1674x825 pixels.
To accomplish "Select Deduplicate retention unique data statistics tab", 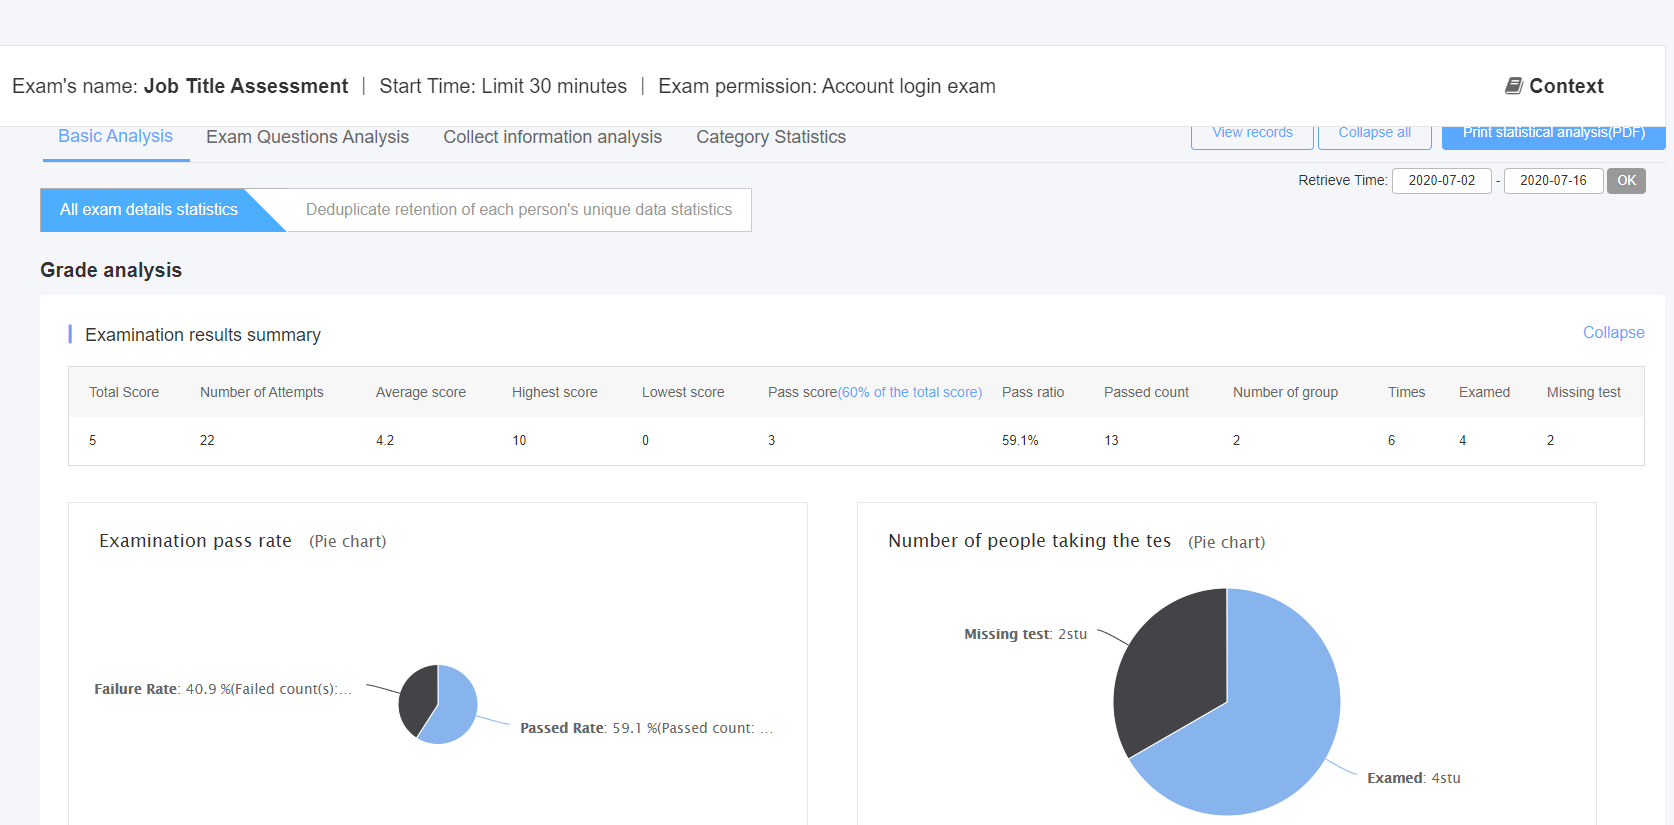I will [x=519, y=210].
